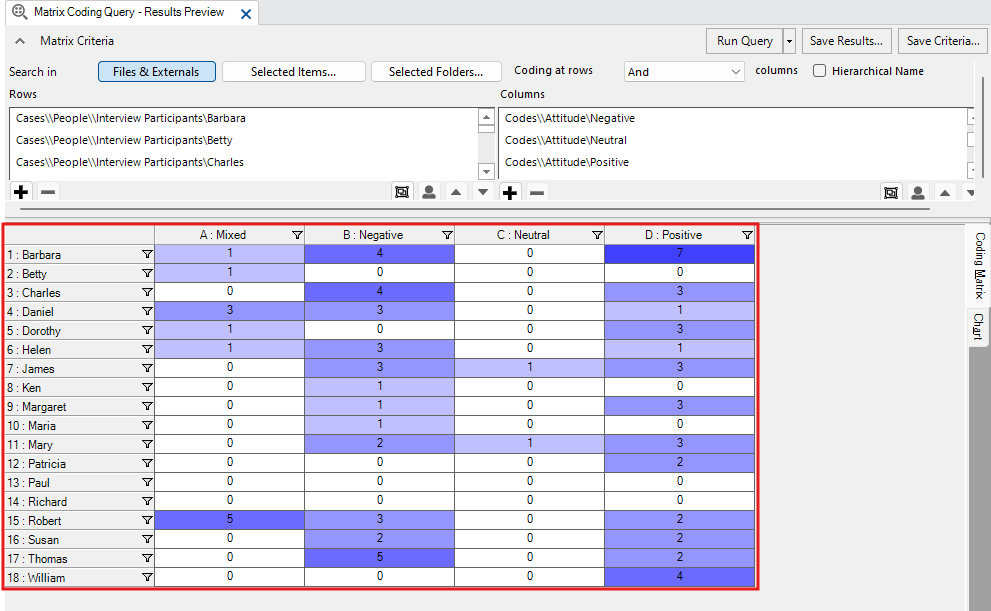Toggle the Hierarchical Name checkbox
Screen dimensions: 991x611
pyautogui.click(x=819, y=71)
